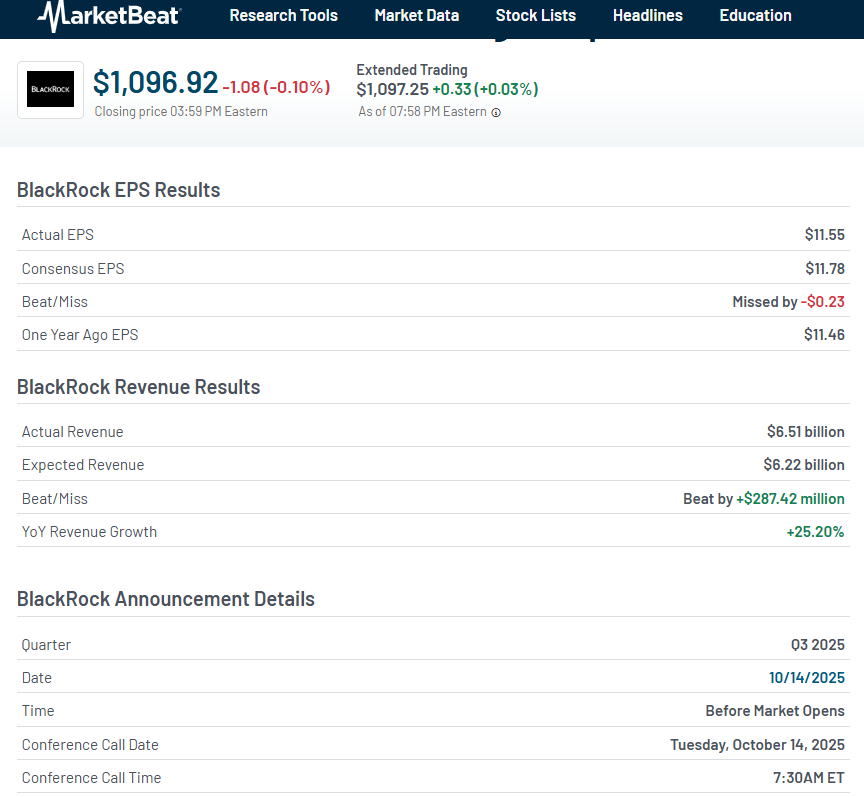864x797 pixels.
Task: Open the Headlines menu
Action: pyautogui.click(x=647, y=15)
